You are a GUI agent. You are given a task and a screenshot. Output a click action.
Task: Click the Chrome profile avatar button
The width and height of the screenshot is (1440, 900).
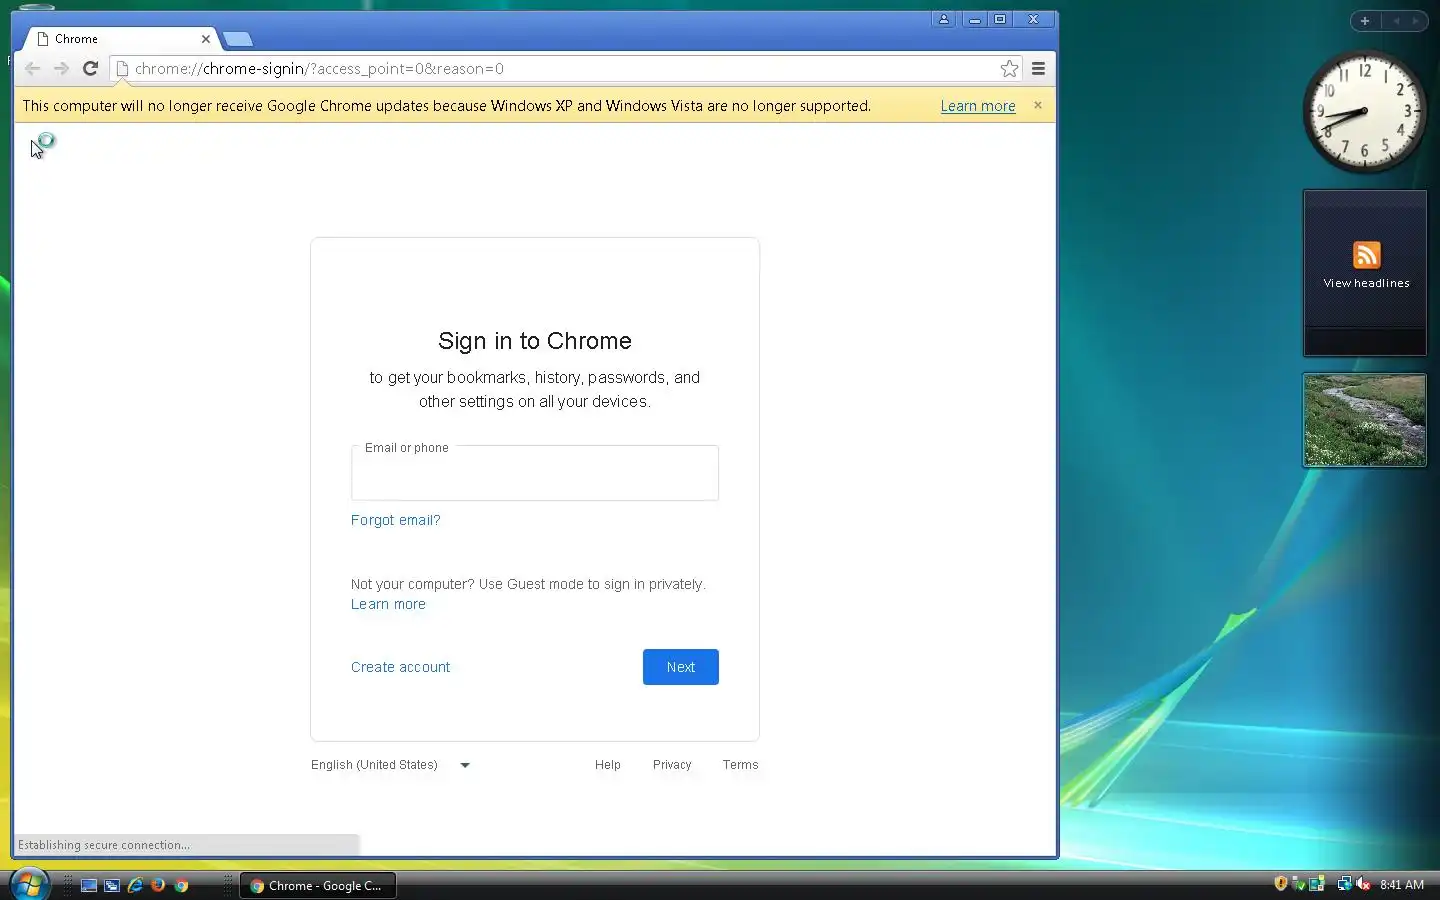[x=943, y=19]
